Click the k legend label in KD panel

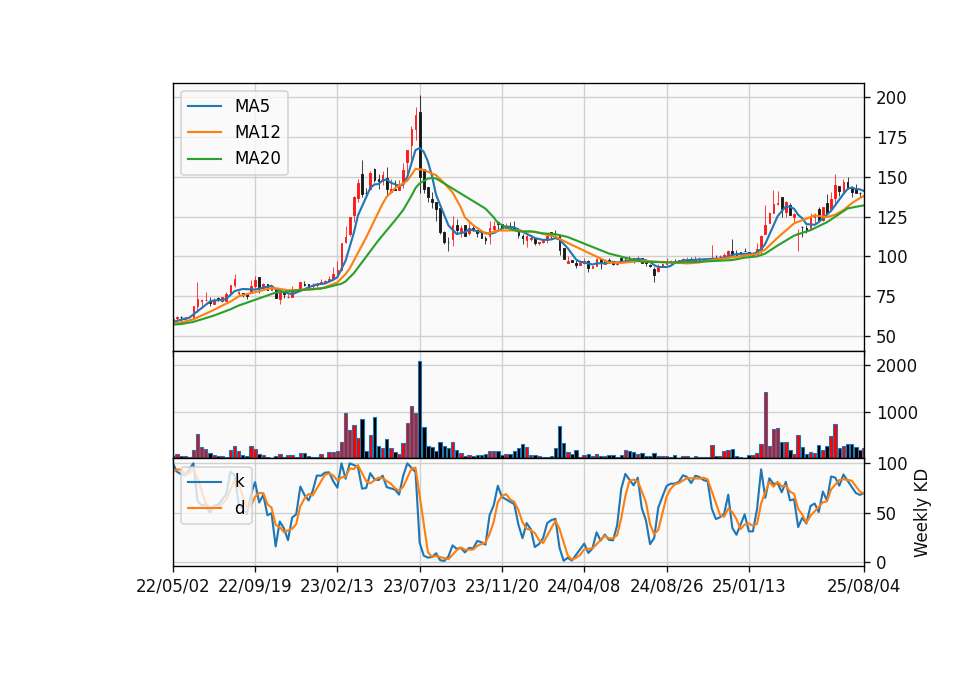click(x=239, y=481)
